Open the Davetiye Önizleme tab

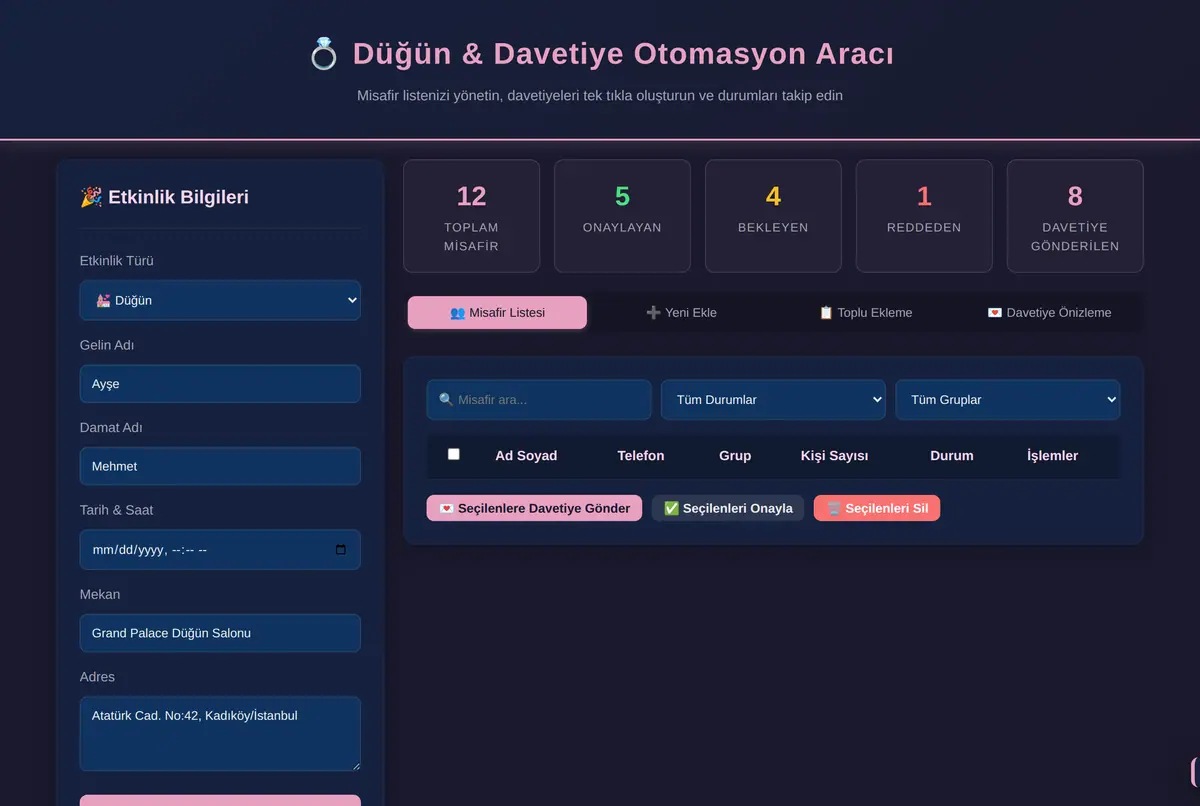(x=1049, y=312)
